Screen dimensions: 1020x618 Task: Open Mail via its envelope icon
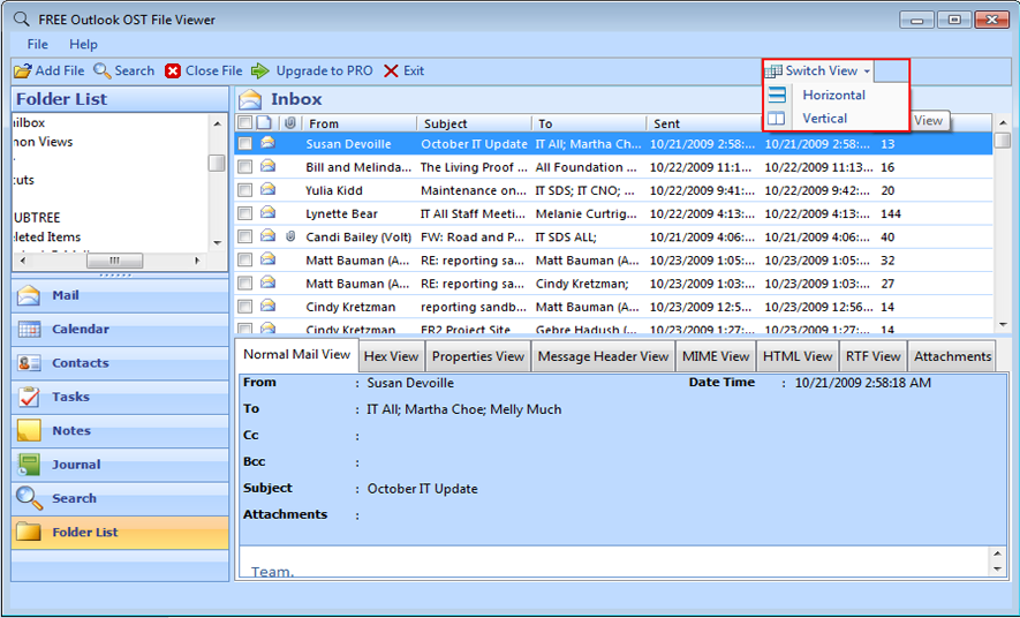(x=29, y=295)
